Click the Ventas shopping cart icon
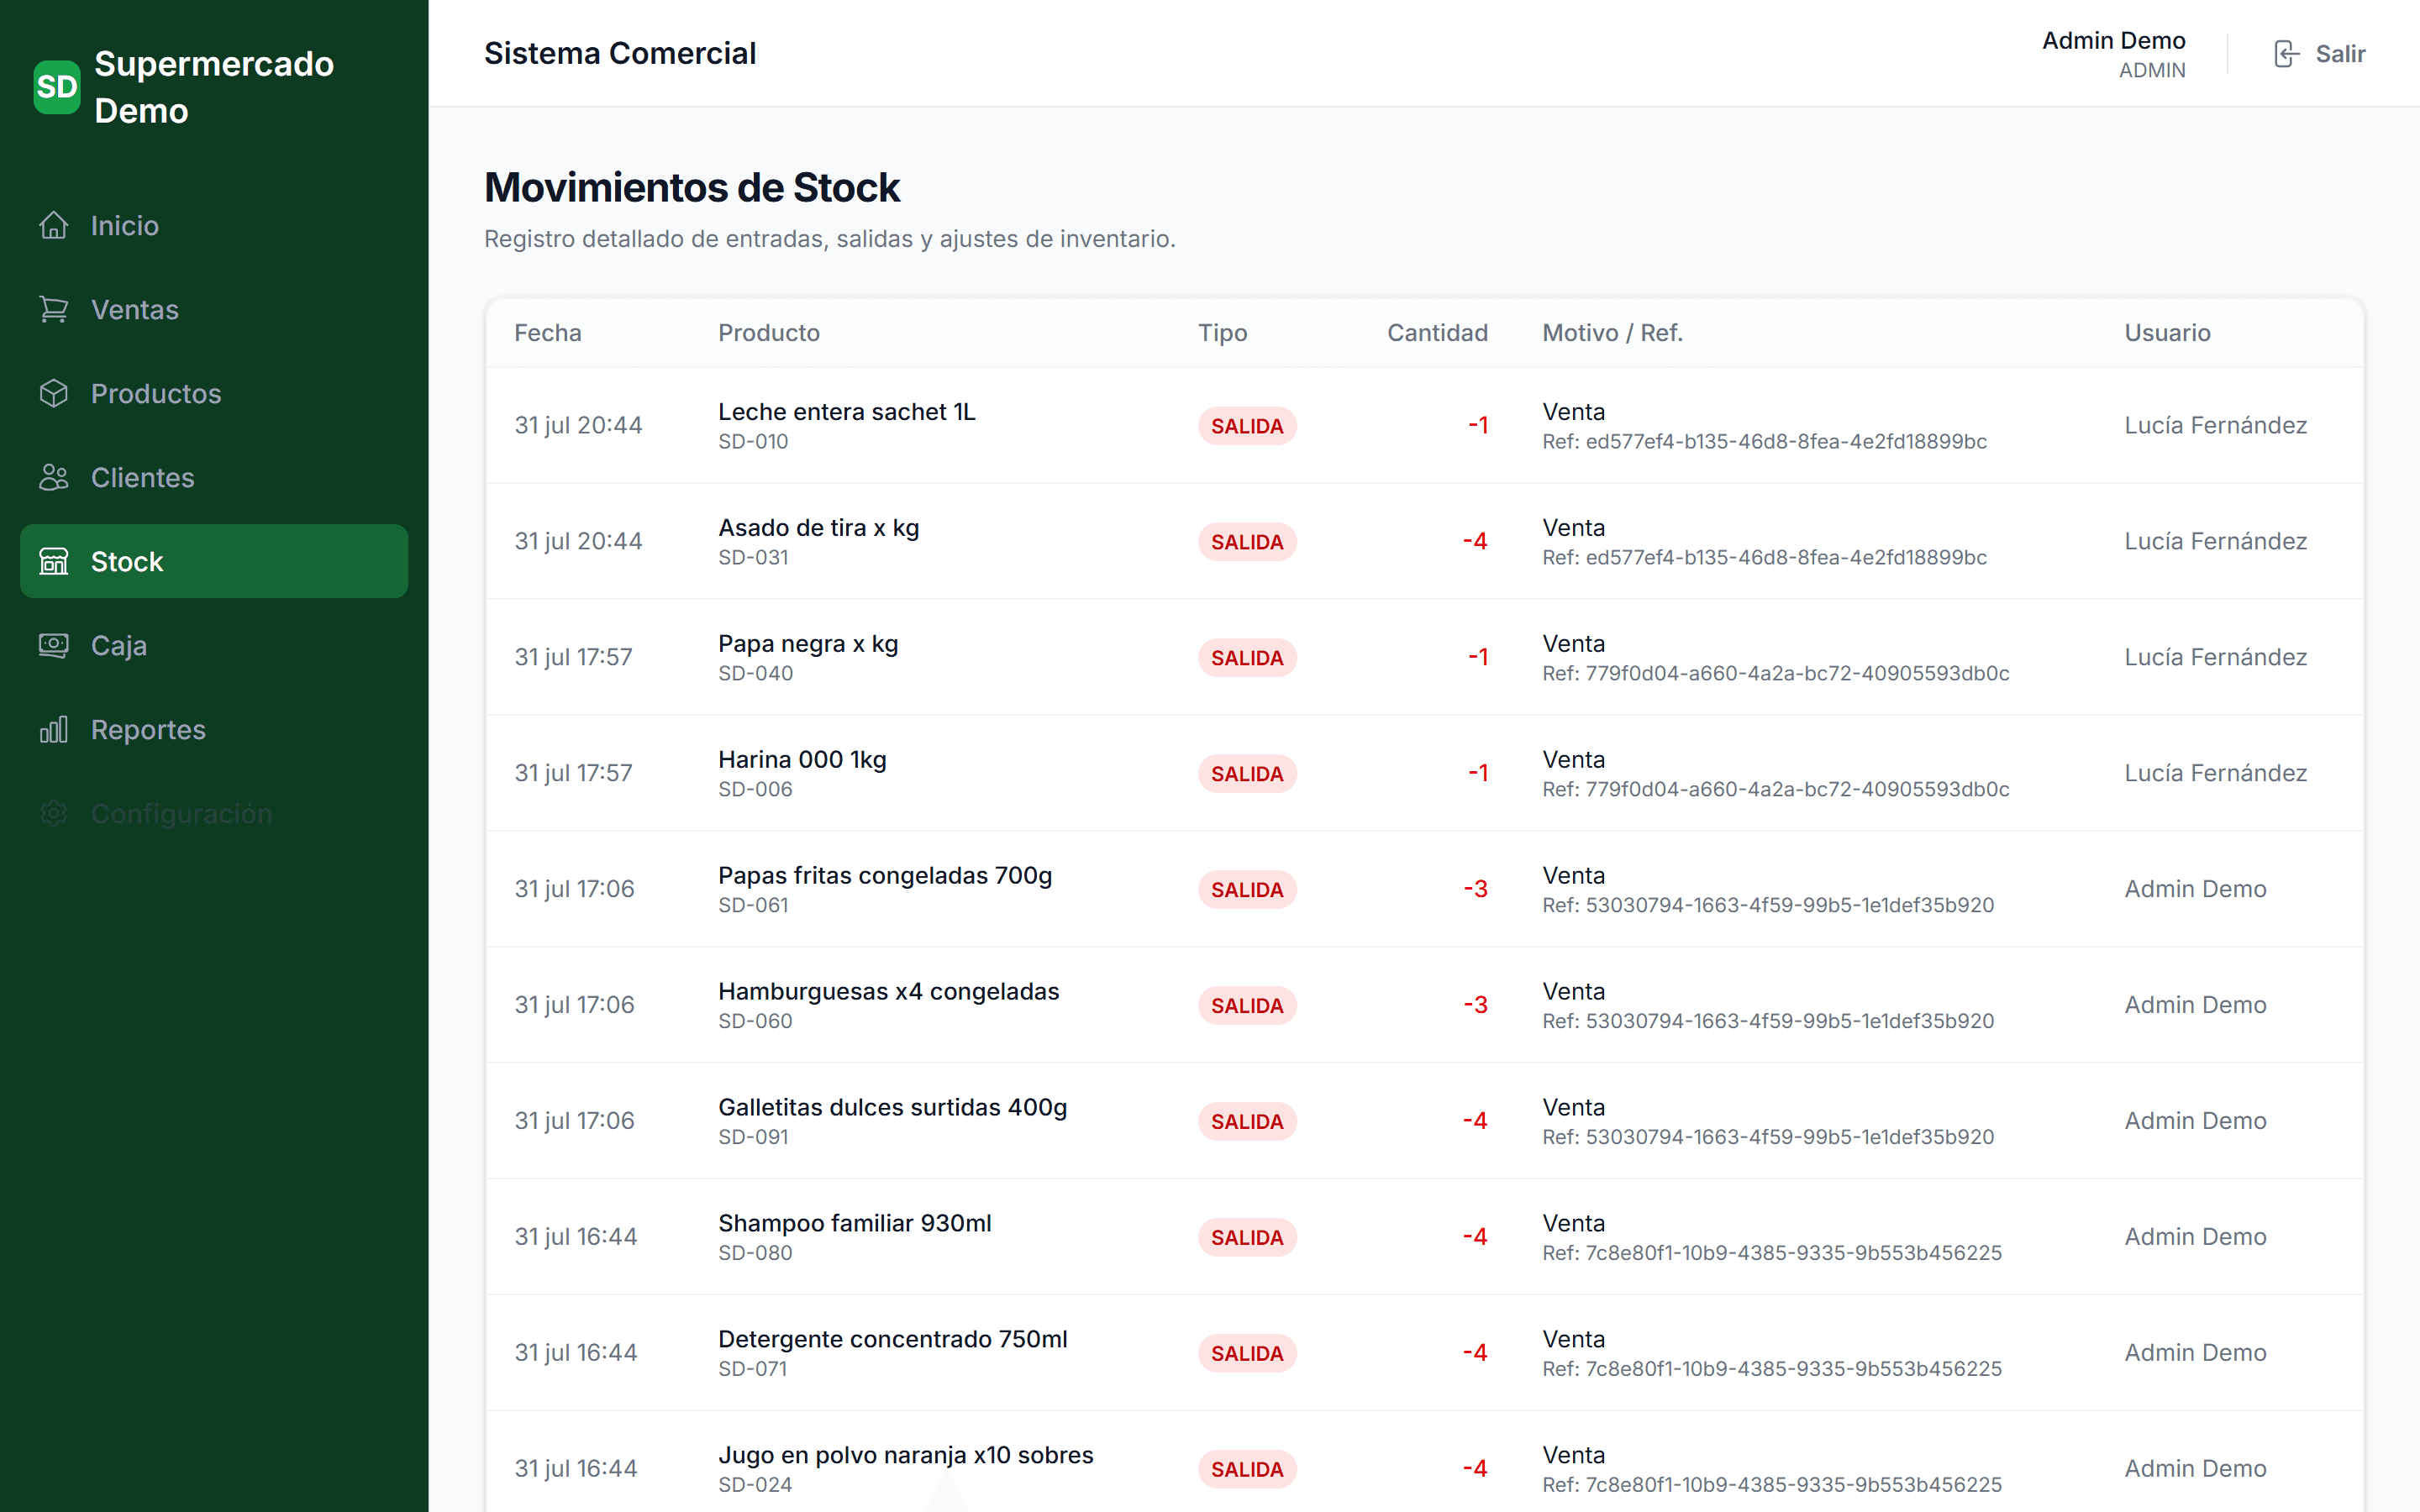This screenshot has height=1512, width=2420. point(54,309)
